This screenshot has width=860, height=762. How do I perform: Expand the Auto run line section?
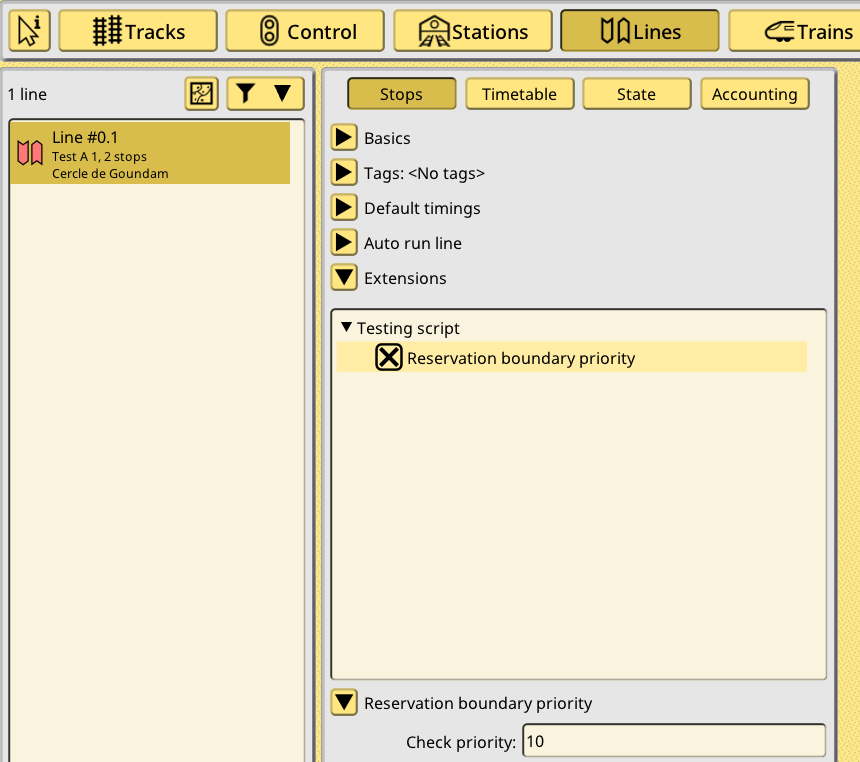pos(344,243)
